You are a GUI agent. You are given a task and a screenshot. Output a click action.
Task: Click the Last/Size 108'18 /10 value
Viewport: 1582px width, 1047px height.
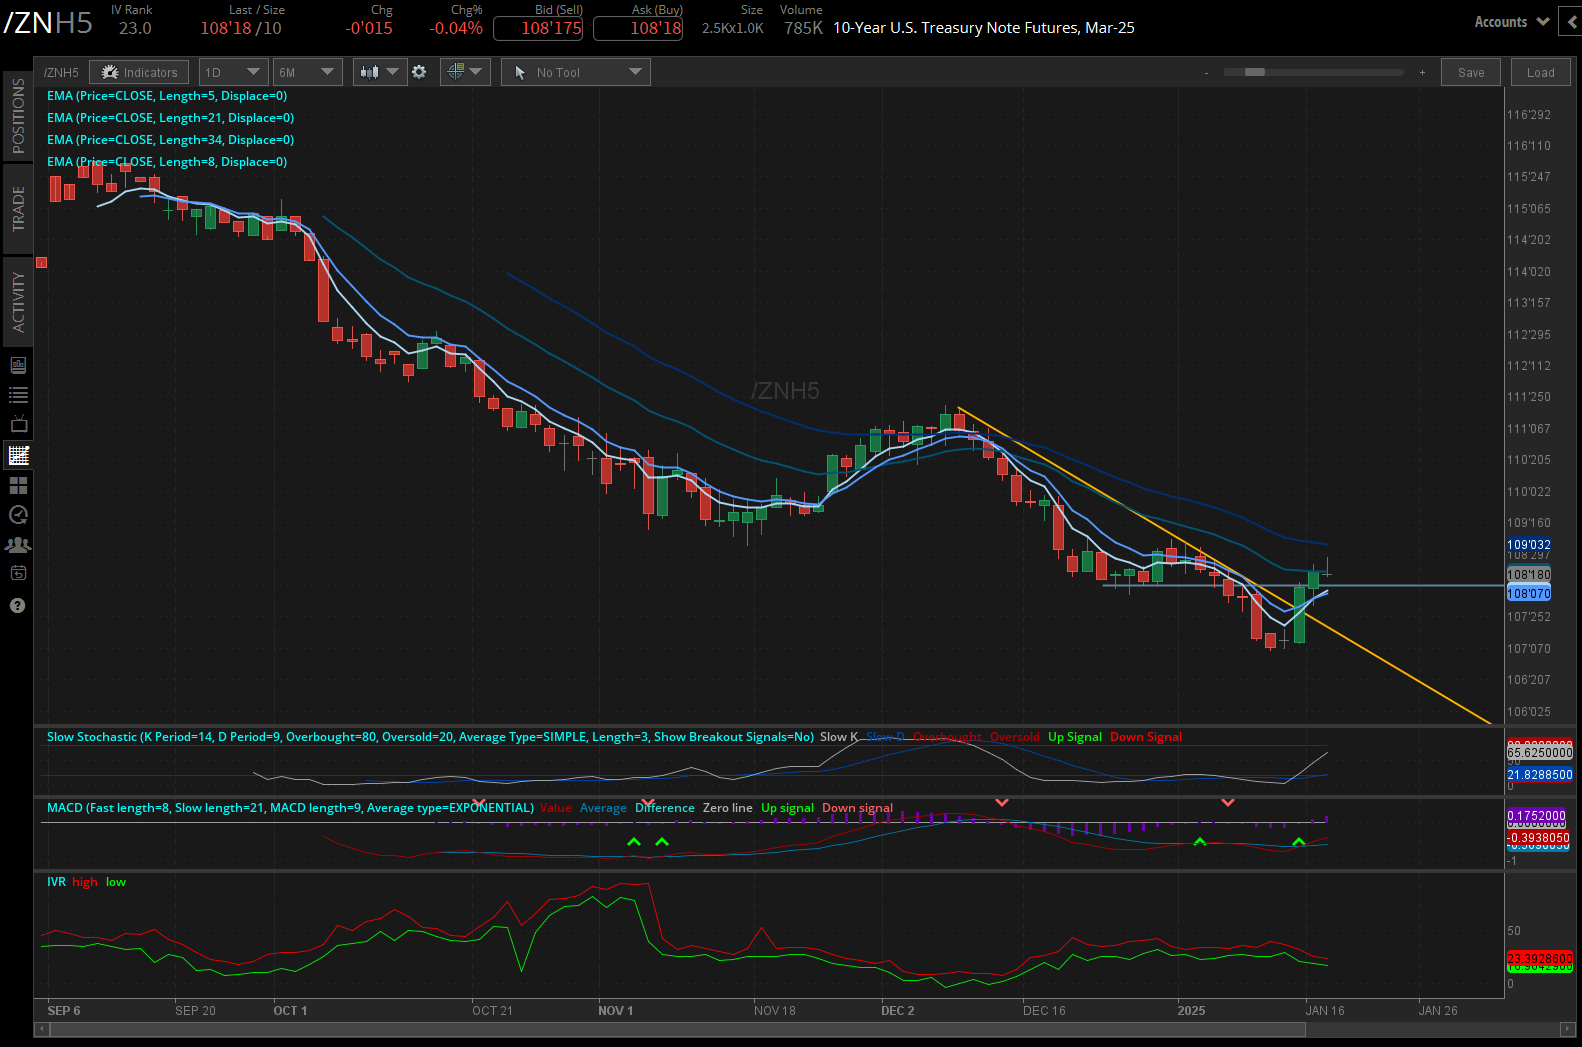[x=241, y=28]
